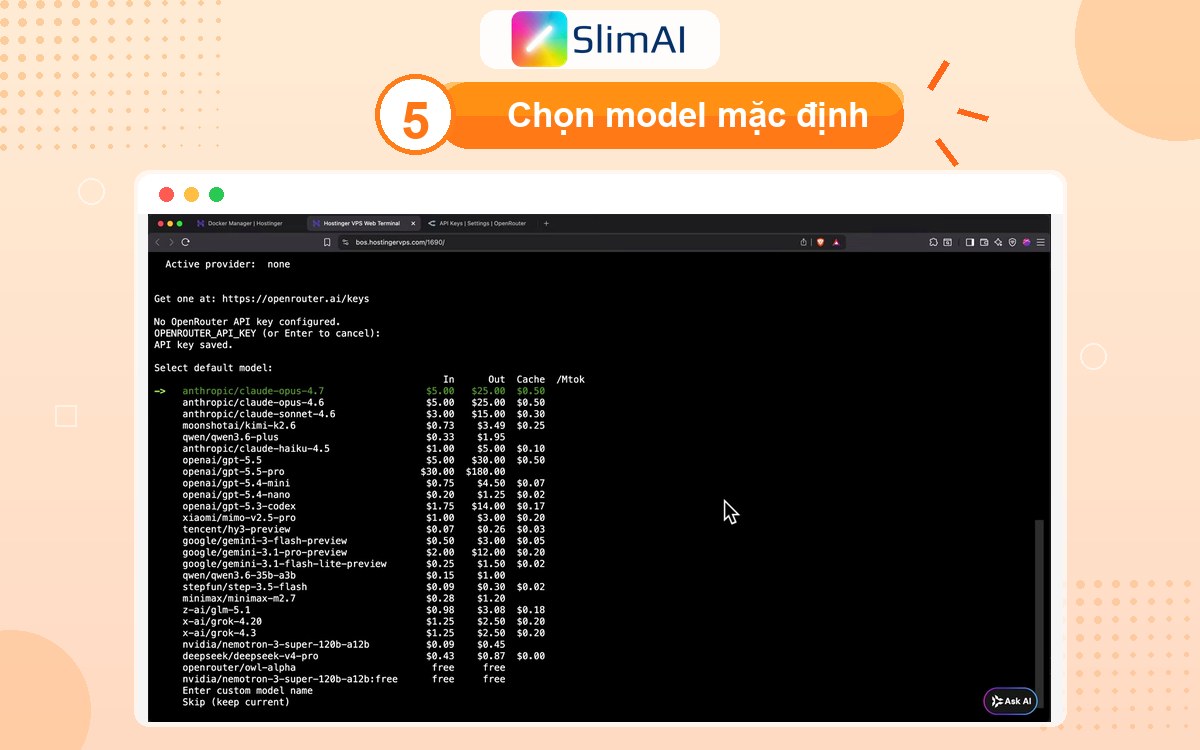Select openai/gpt-5.4-nano model
The height and width of the screenshot is (750, 1200).
(x=236, y=495)
